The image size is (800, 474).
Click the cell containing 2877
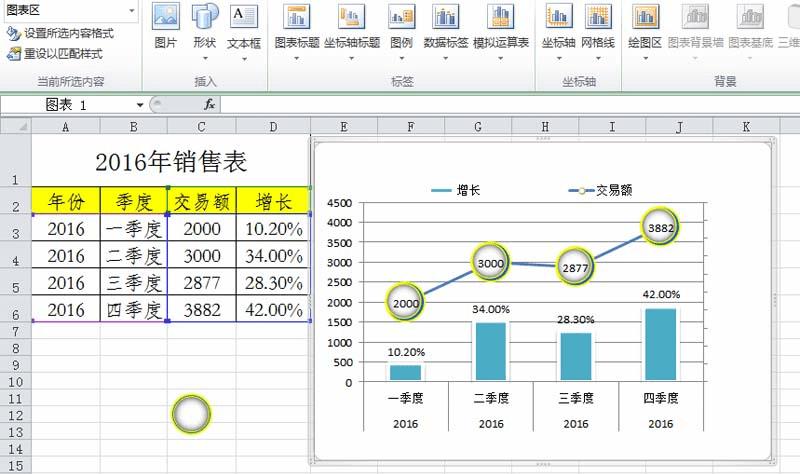[x=202, y=283]
